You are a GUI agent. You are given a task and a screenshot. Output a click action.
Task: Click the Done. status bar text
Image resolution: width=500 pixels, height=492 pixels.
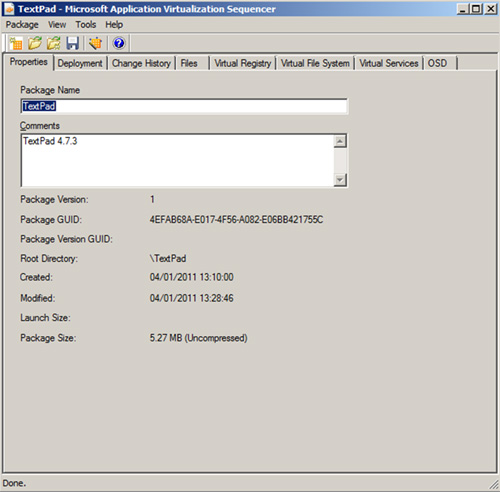tap(14, 483)
